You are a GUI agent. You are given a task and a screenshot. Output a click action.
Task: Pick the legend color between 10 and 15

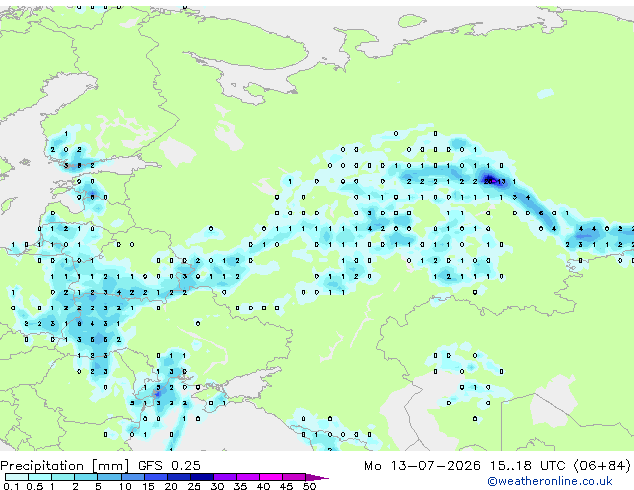pyautogui.click(x=132, y=477)
